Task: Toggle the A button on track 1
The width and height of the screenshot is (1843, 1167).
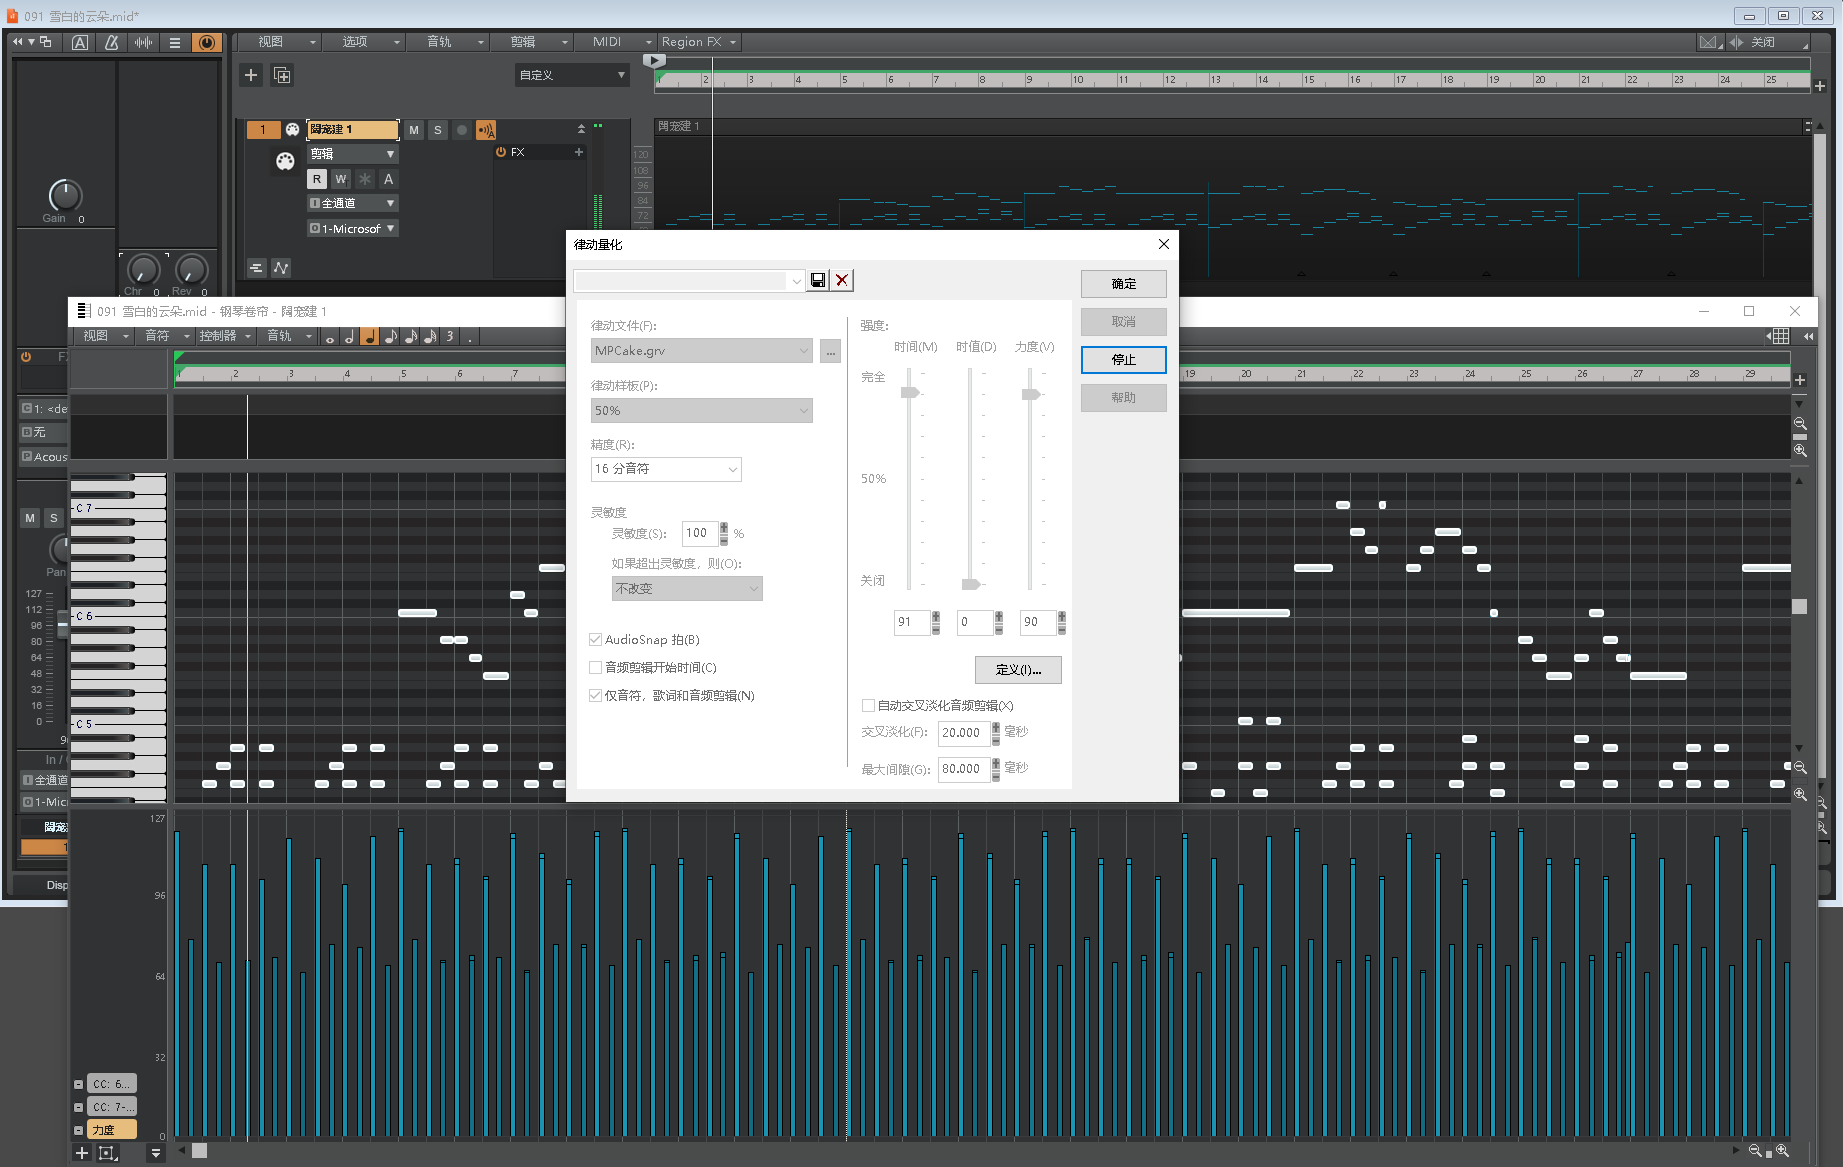Action: click(389, 179)
